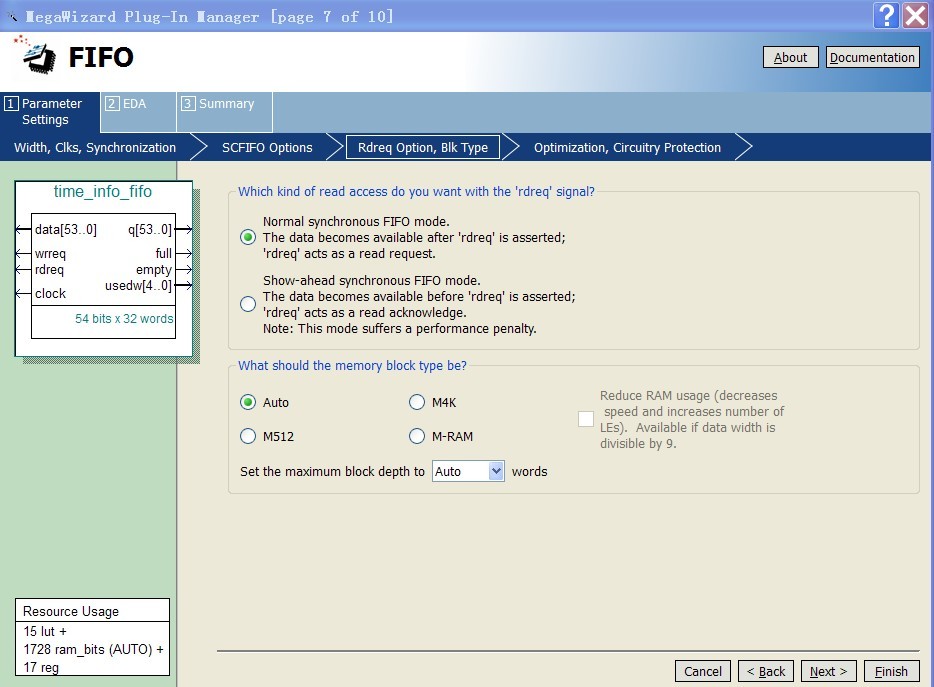Viewport: 934px width, 687px height.
Task: Click the FIFO chip icon in header
Action: coord(35,55)
